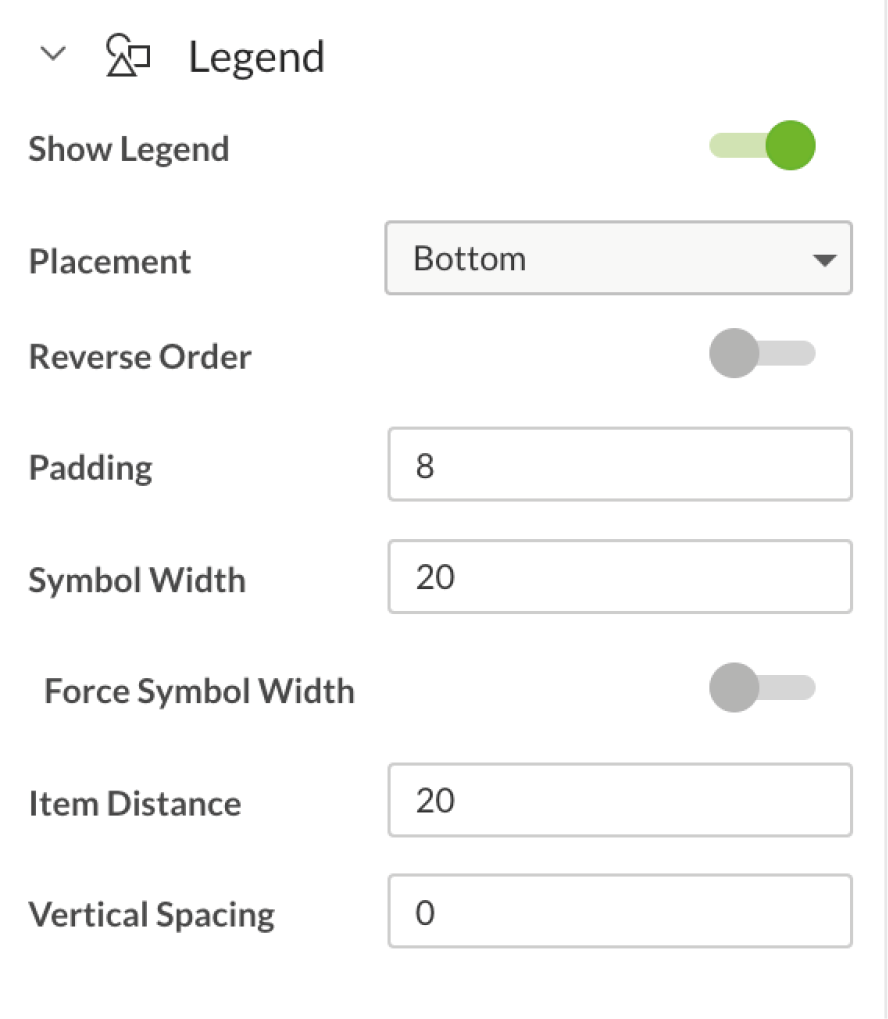Click the Show Legend label text
Screen dimensions: 888x1019
(129, 150)
